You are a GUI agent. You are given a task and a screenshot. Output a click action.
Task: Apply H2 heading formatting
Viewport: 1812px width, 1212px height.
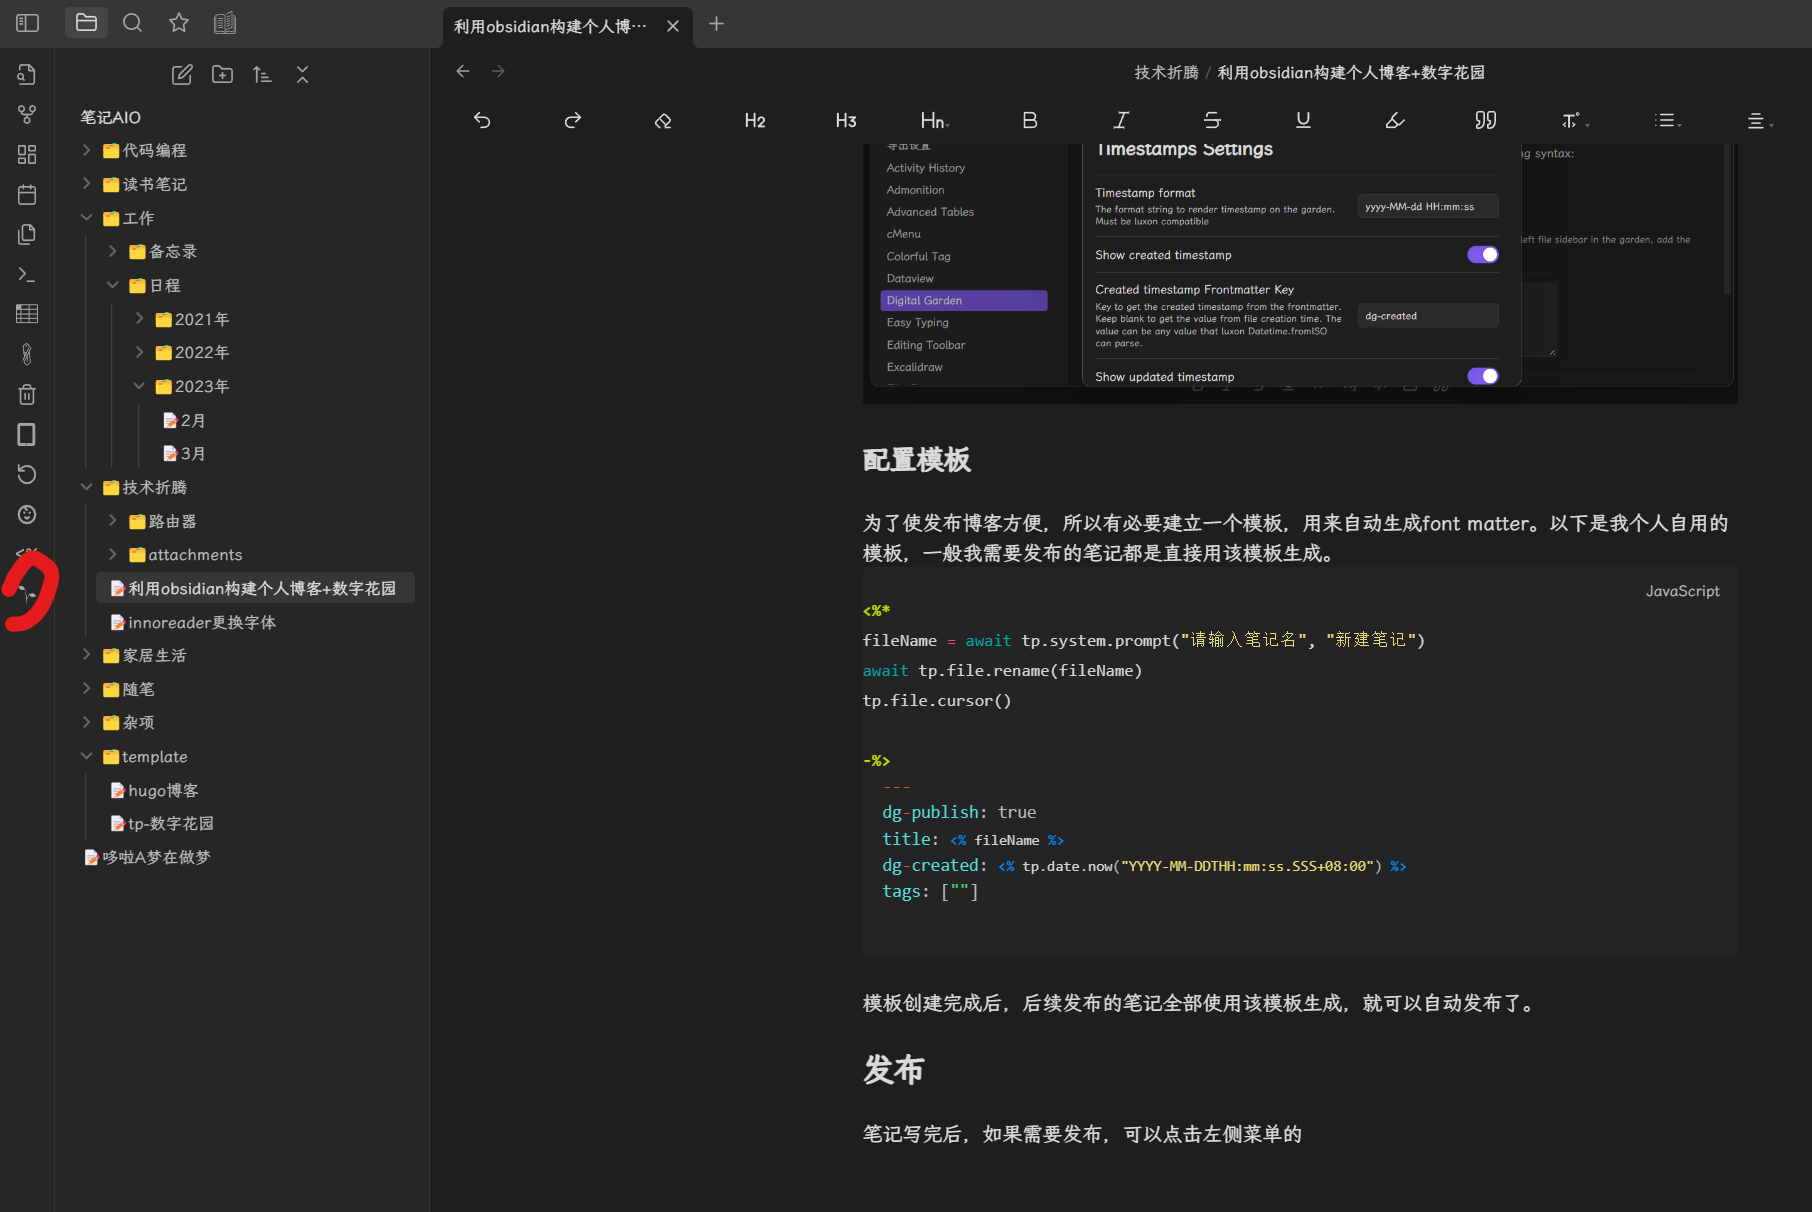pyautogui.click(x=755, y=120)
